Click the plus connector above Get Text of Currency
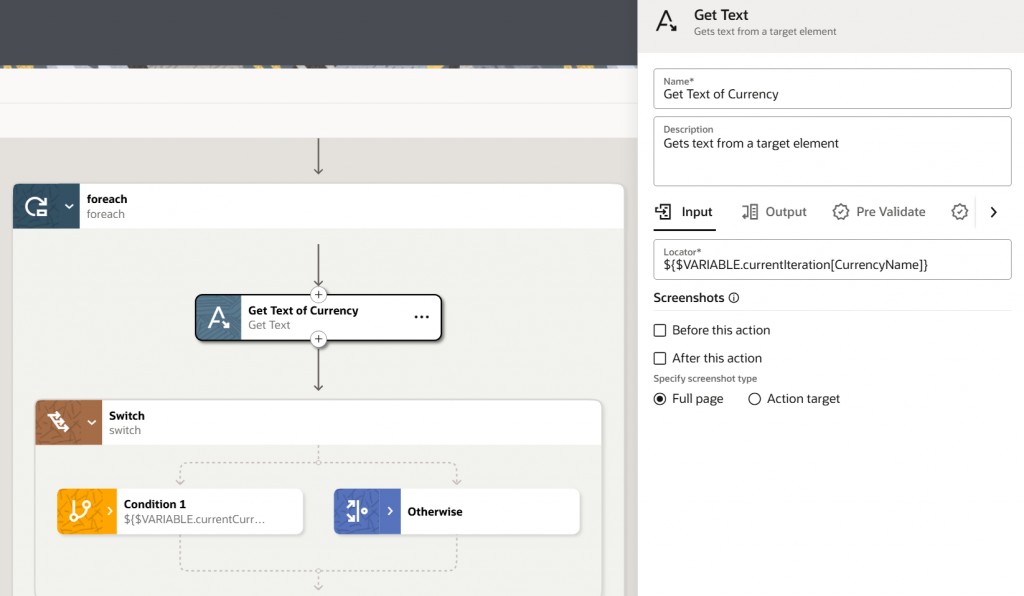 (x=318, y=294)
